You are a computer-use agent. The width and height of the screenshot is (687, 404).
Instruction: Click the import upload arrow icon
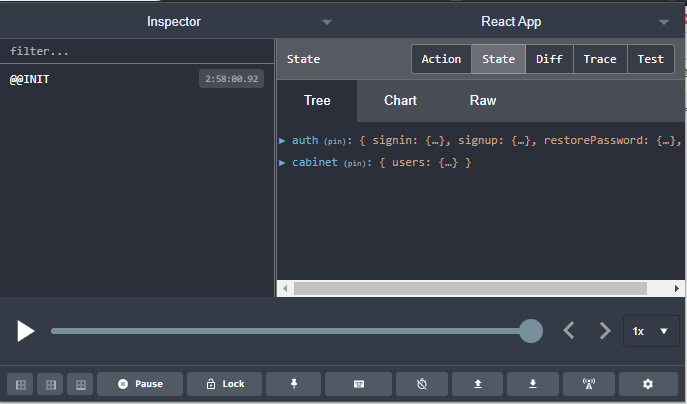(x=478, y=384)
